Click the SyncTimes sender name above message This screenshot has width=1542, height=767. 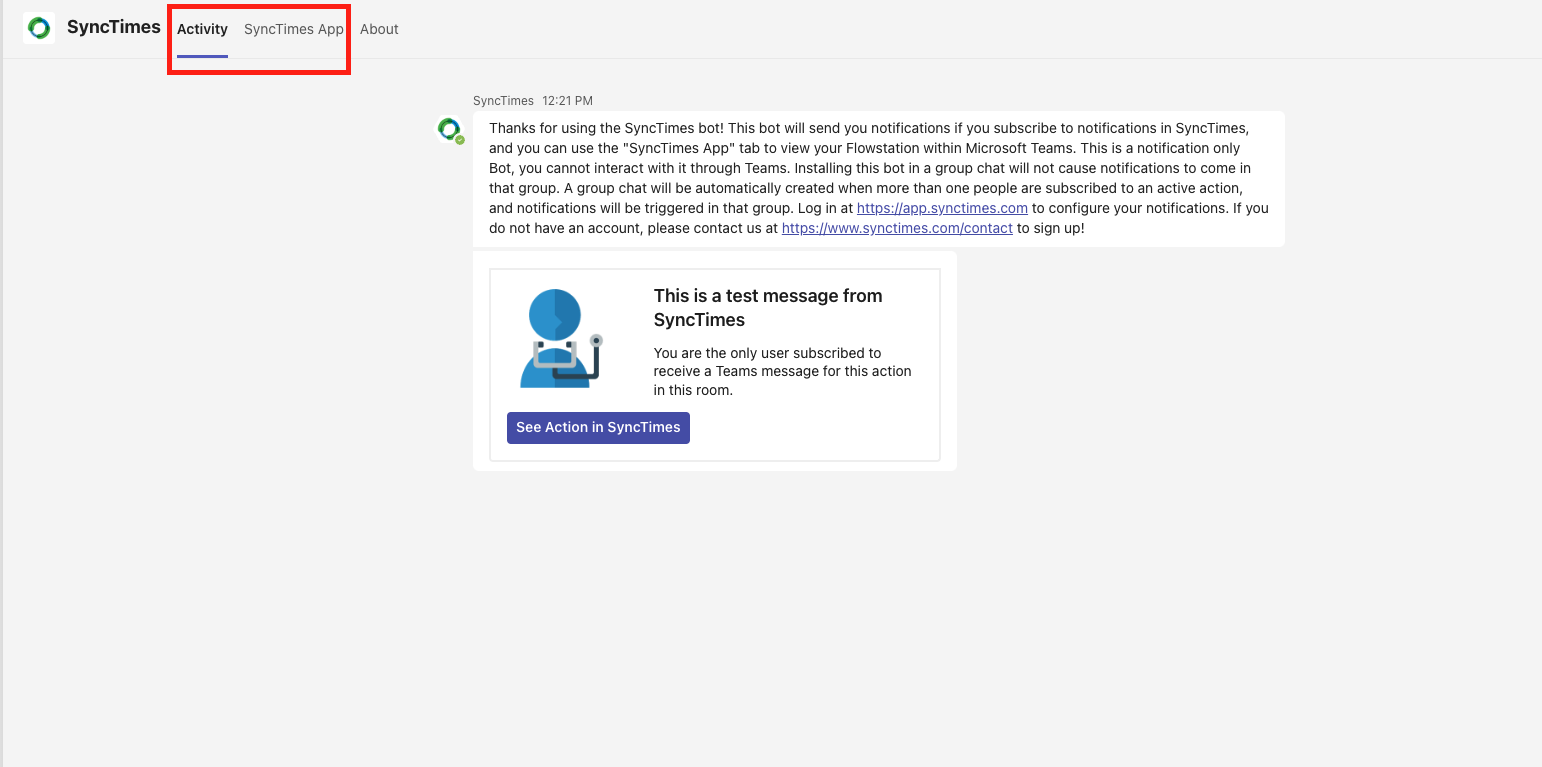[x=503, y=101]
